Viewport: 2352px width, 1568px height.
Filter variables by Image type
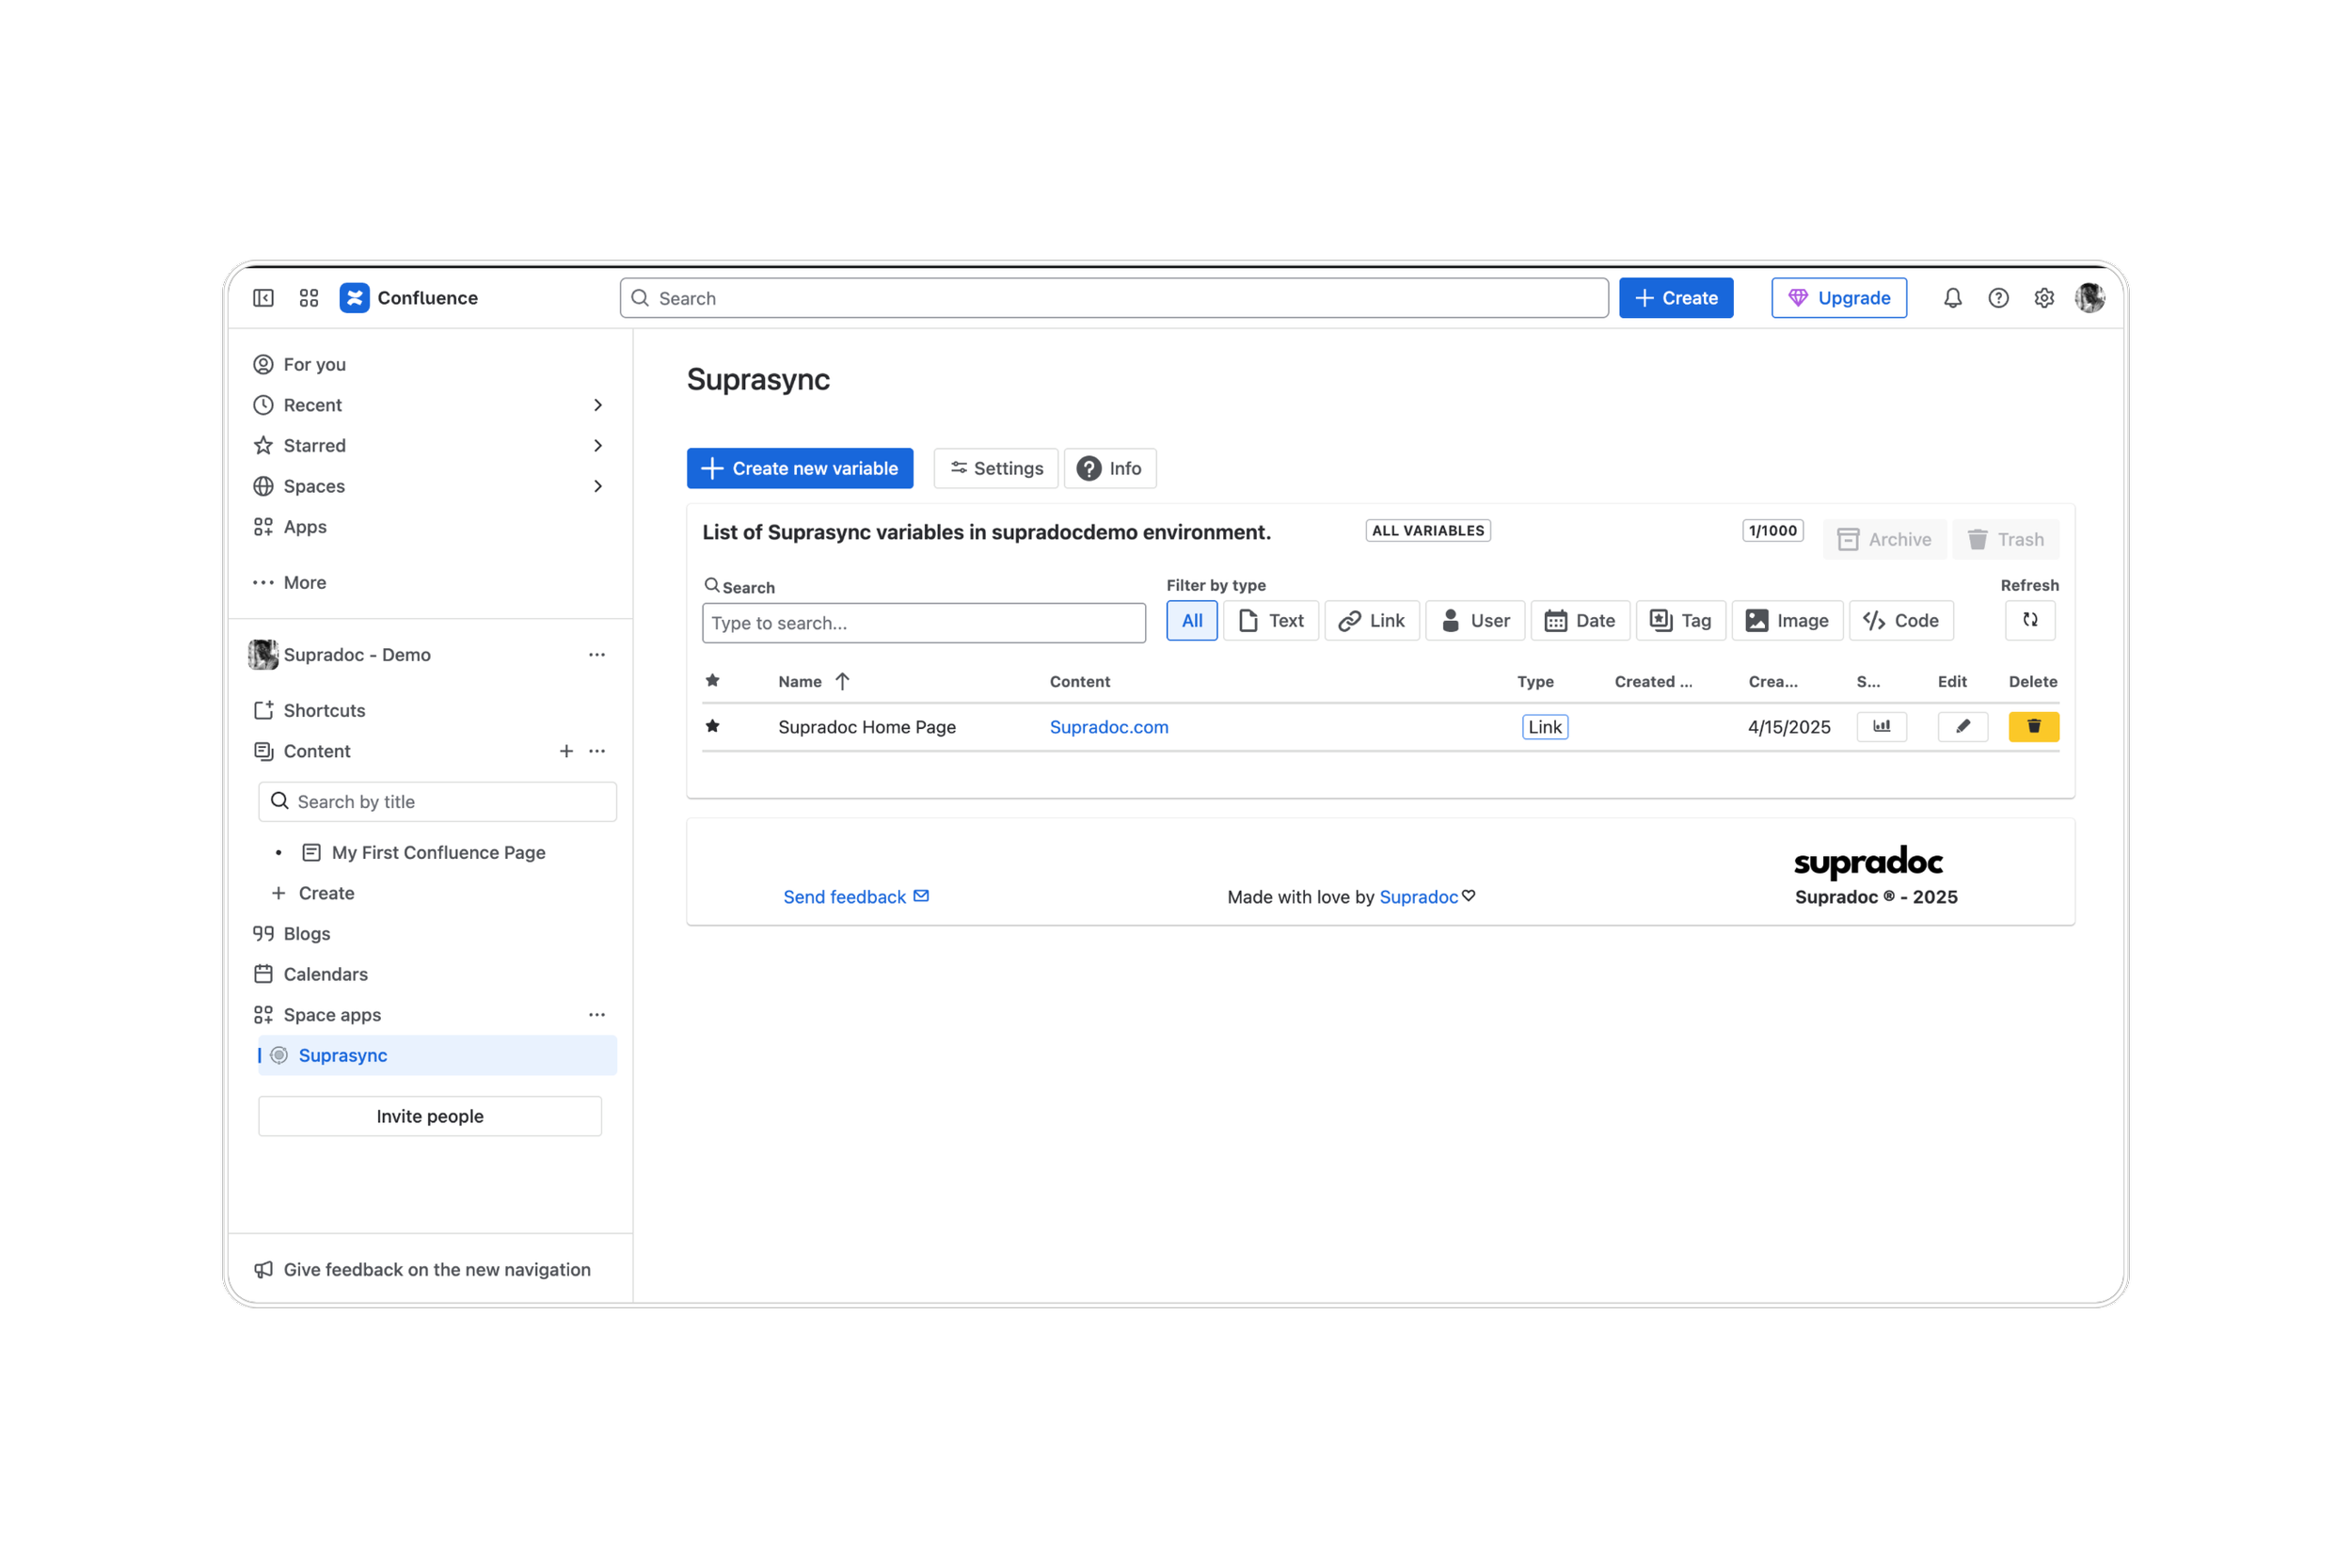click(x=1787, y=621)
